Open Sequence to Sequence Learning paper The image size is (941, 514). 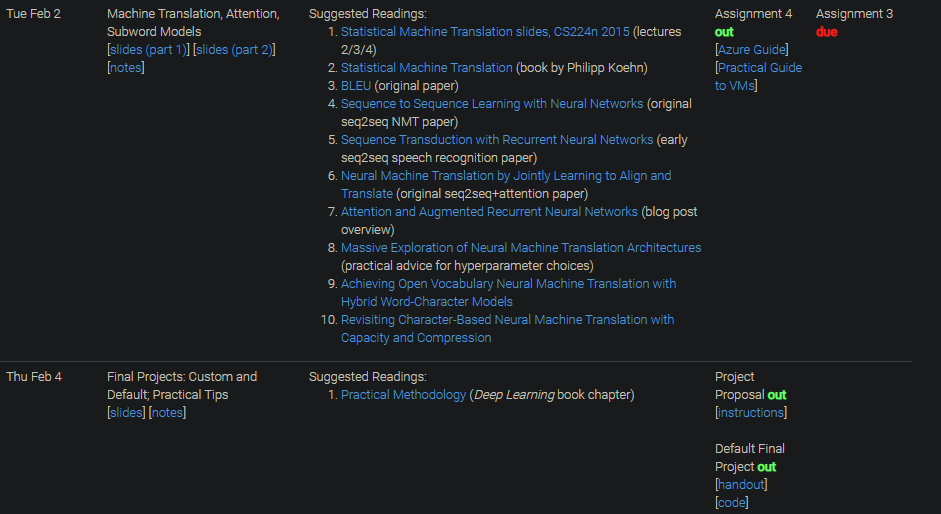click(x=492, y=104)
